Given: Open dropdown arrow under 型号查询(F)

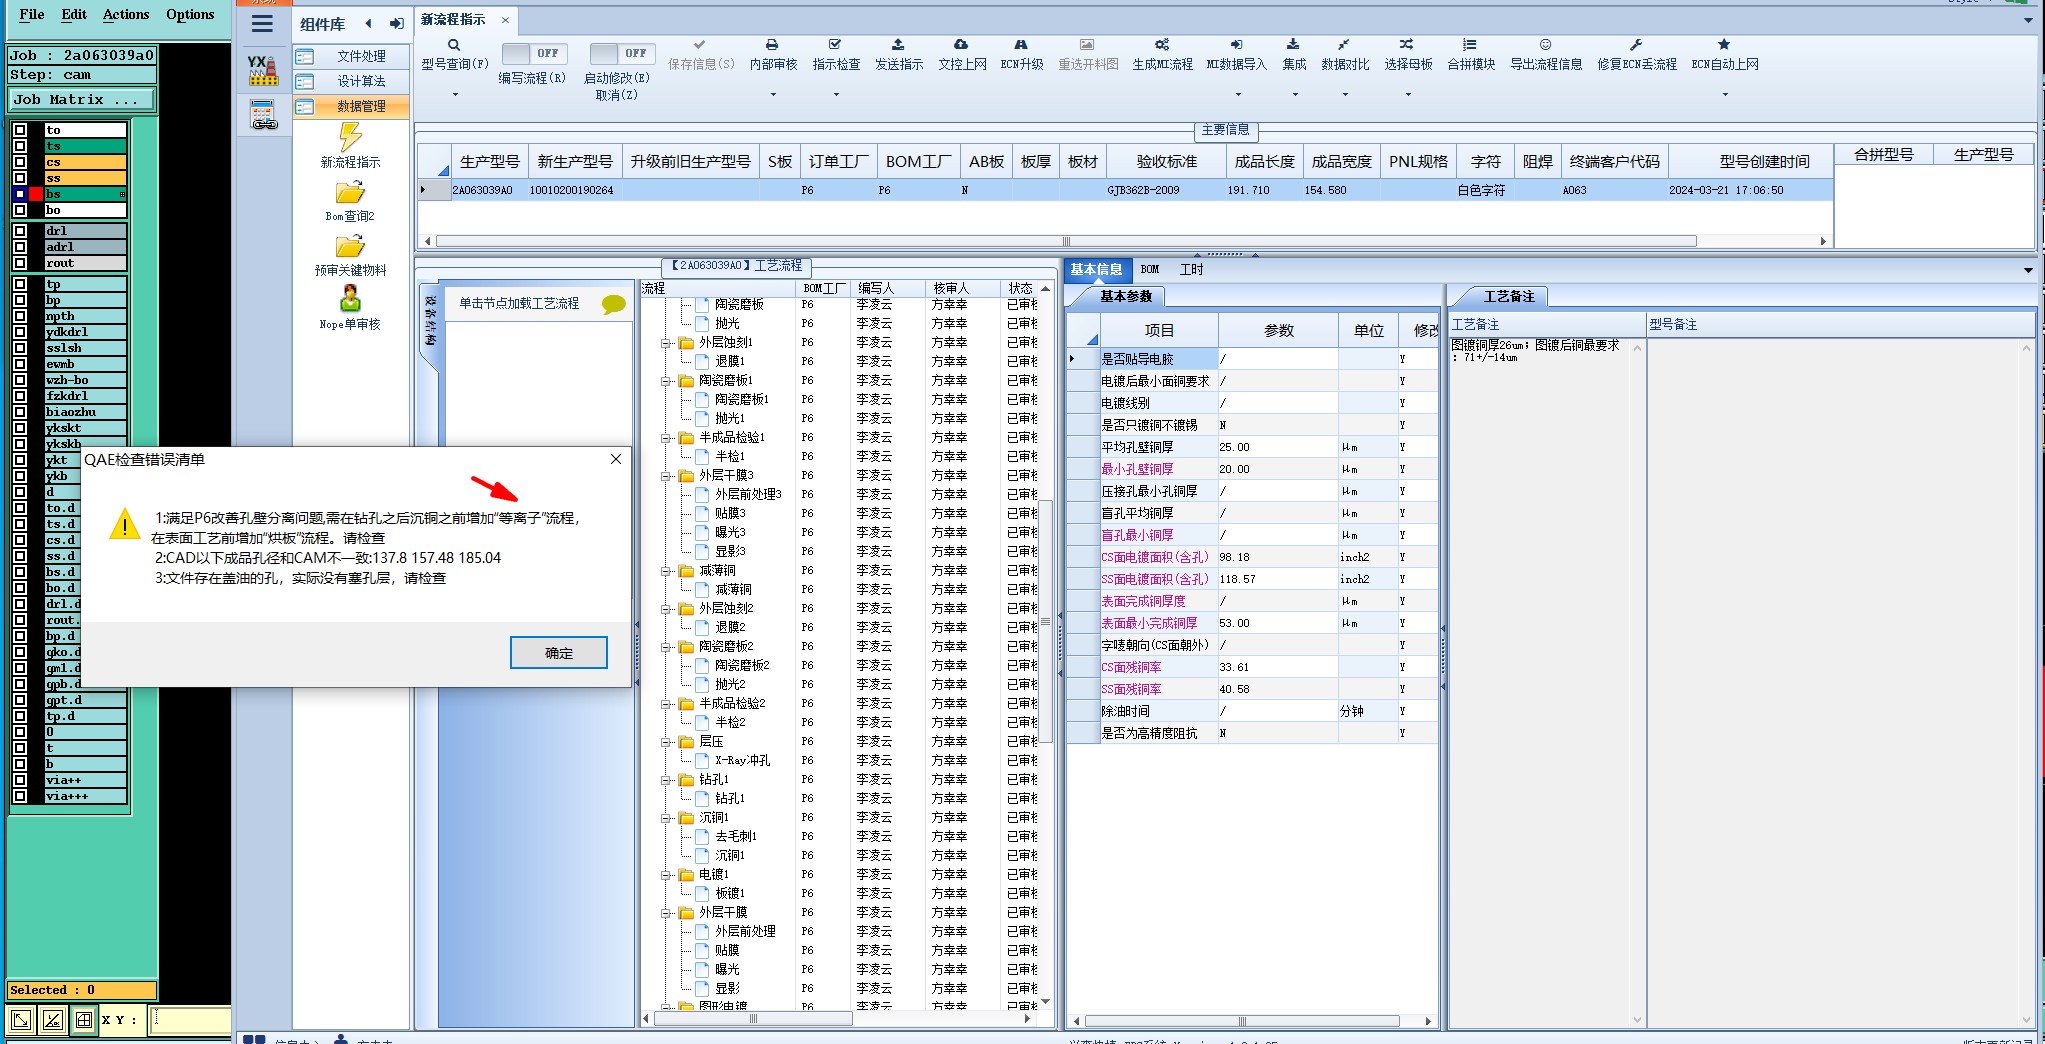Looking at the screenshot, I should pyautogui.click(x=455, y=95).
